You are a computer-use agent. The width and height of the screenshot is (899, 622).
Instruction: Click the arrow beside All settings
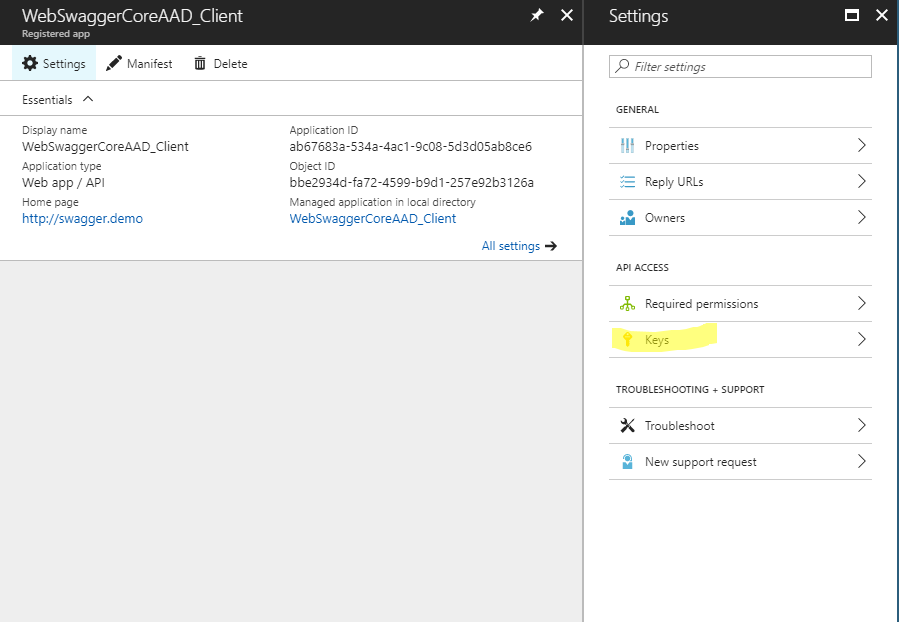click(x=551, y=246)
